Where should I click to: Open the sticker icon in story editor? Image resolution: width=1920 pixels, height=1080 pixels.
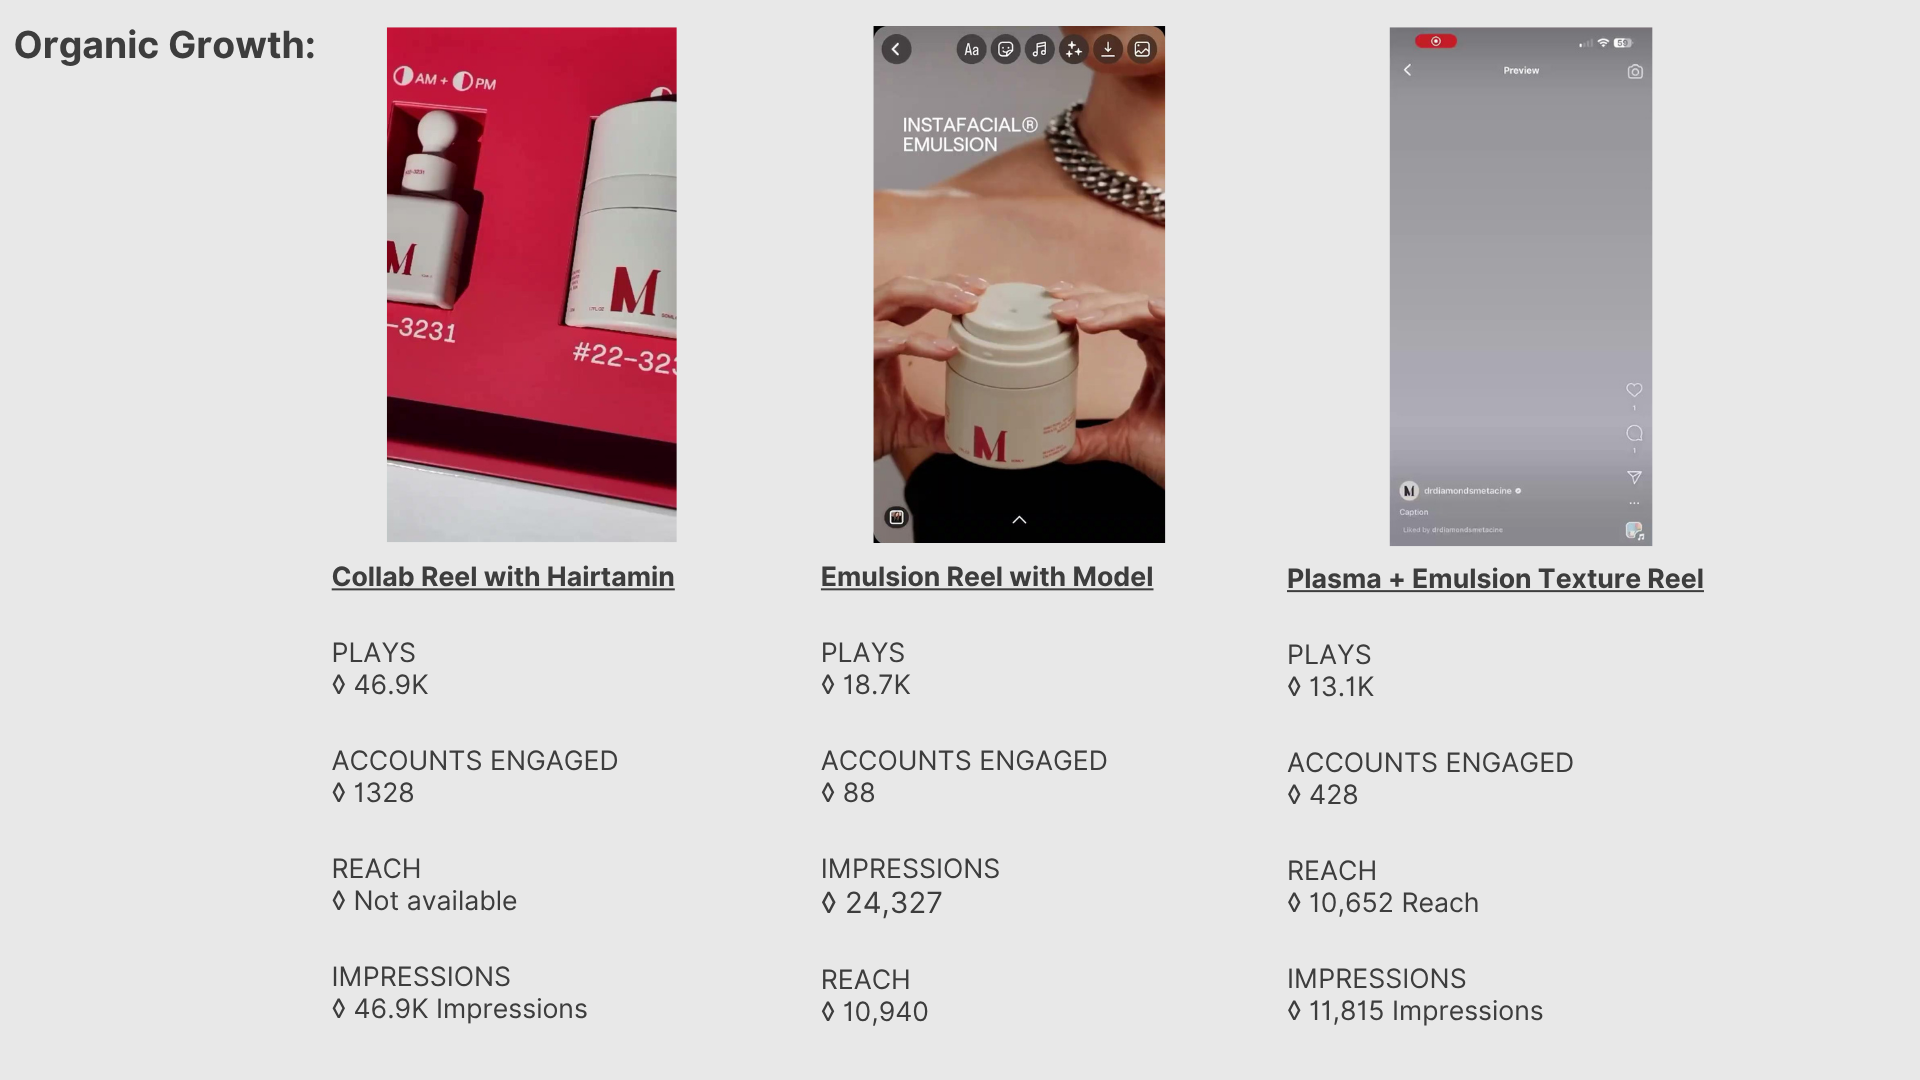[x=1005, y=49]
